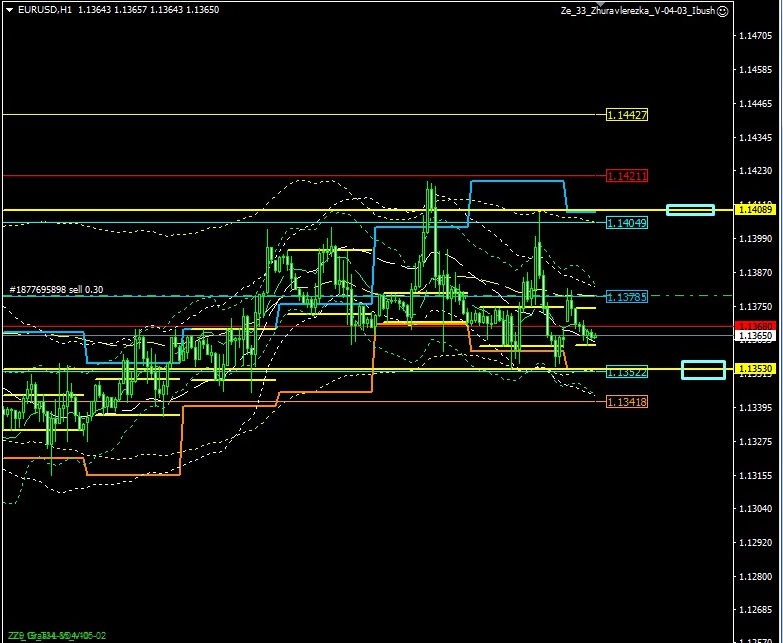Click the yellow 1.14427 price label

click(x=627, y=115)
